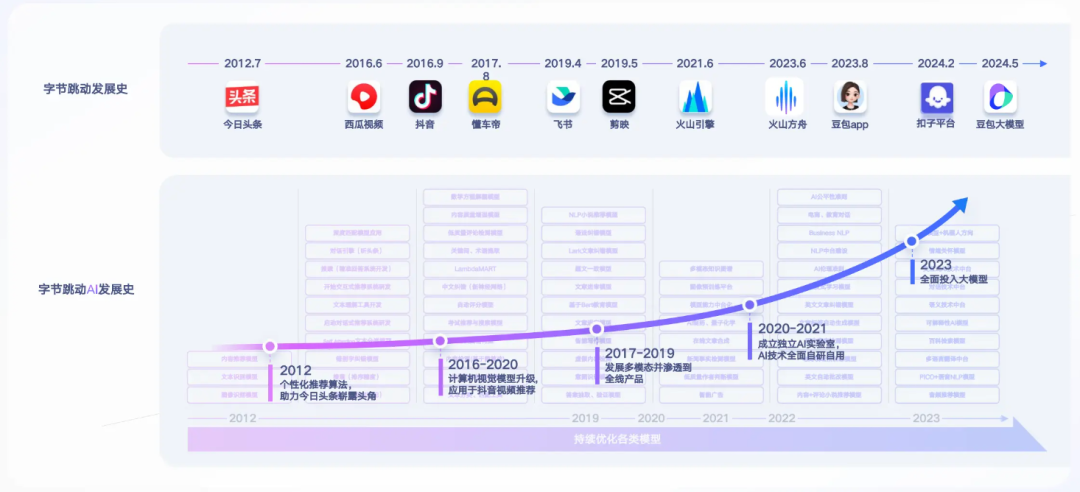Screen dimensions: 1080x492
Task: Click the 2017-2019 milestone dot on curve
Action: click(597, 330)
